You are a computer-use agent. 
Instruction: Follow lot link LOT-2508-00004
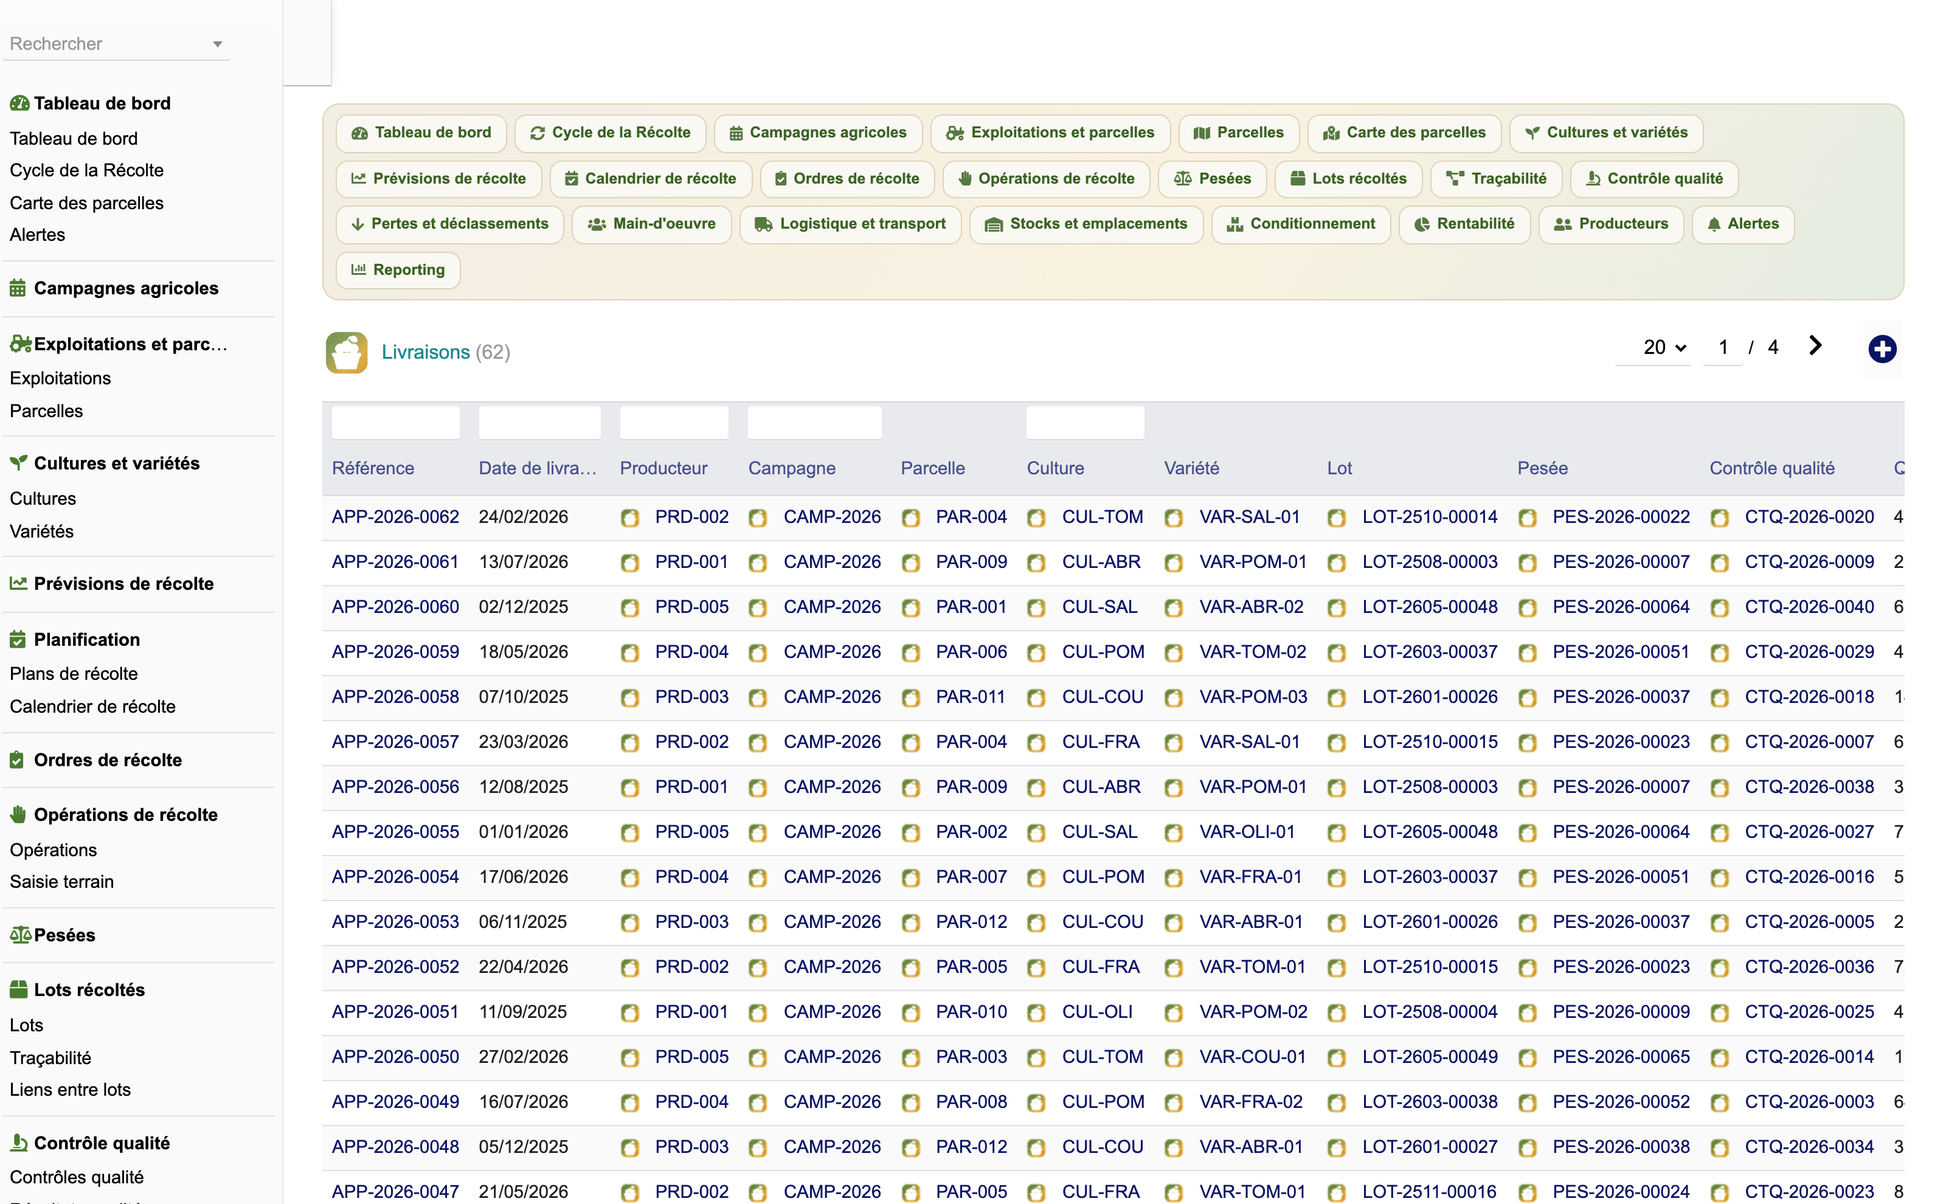tap(1430, 1012)
